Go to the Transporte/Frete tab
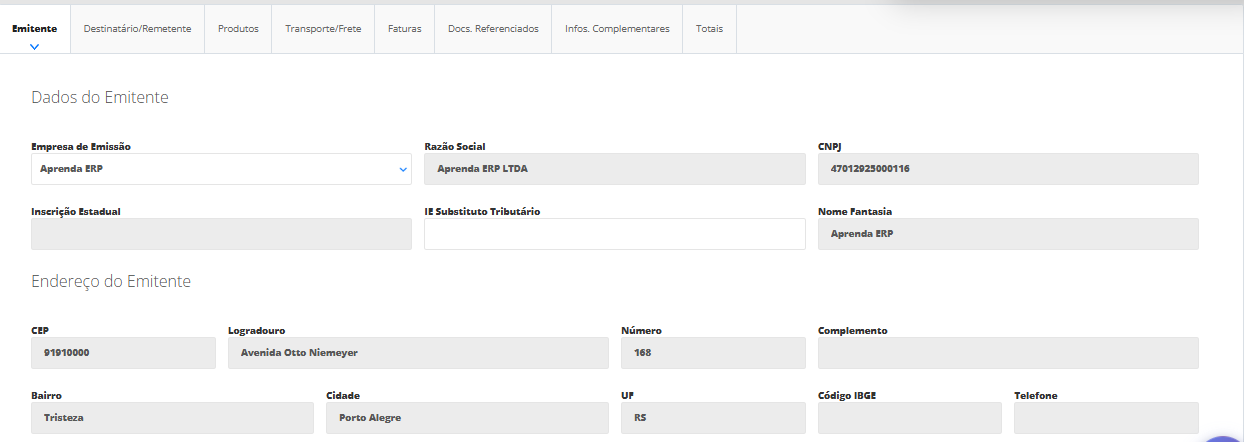This screenshot has width=1244, height=442. point(323,29)
